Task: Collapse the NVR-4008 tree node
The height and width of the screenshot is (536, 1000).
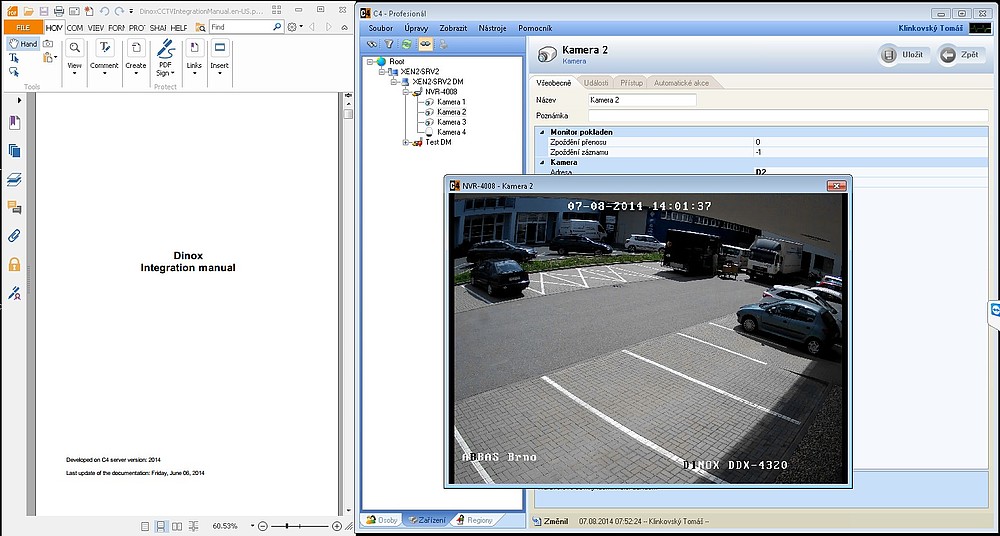Action: point(406,92)
